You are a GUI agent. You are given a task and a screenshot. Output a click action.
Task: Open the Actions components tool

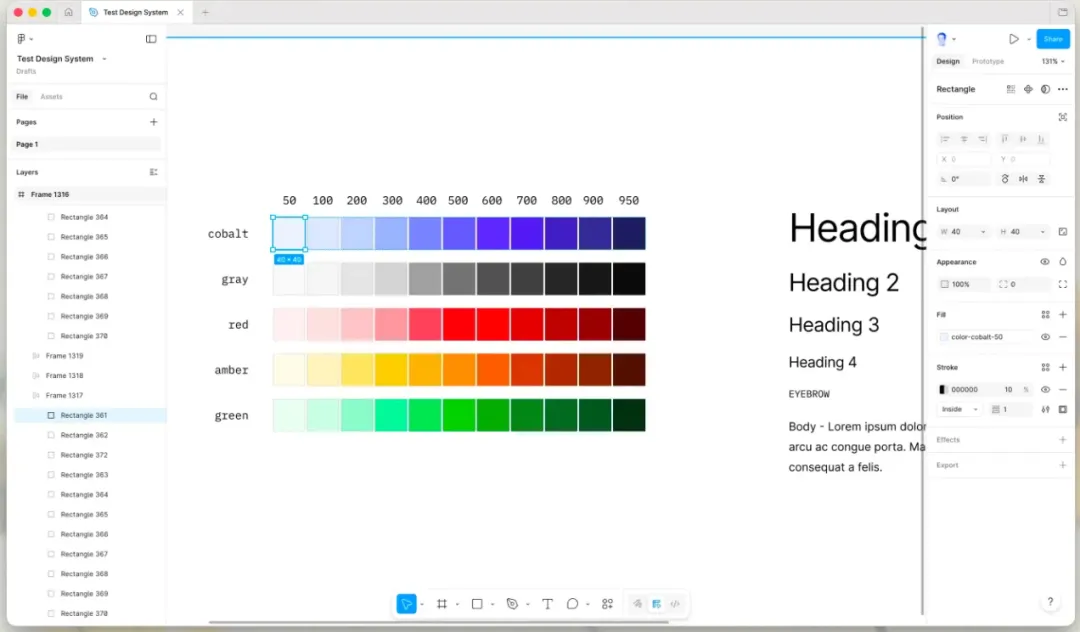pyautogui.click(x=607, y=604)
